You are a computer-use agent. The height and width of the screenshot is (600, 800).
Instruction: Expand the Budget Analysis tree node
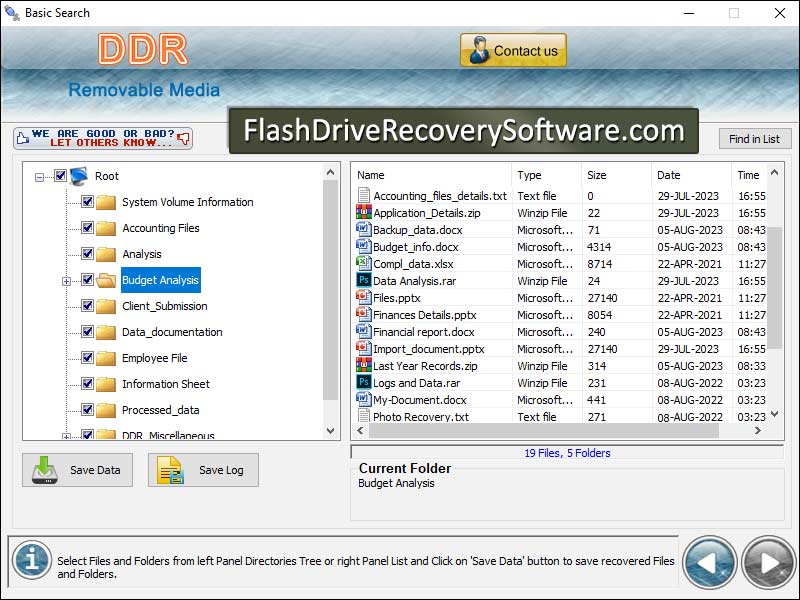(66, 281)
